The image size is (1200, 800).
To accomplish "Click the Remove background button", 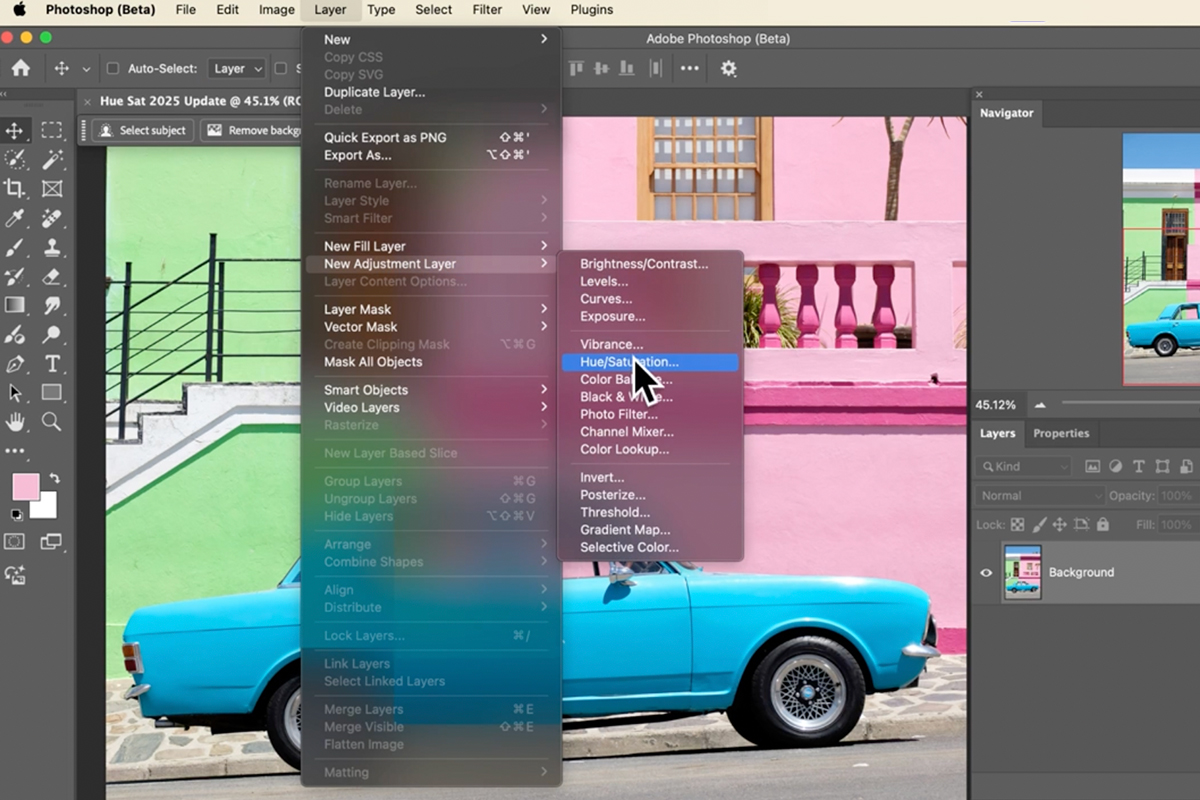I will [x=255, y=130].
